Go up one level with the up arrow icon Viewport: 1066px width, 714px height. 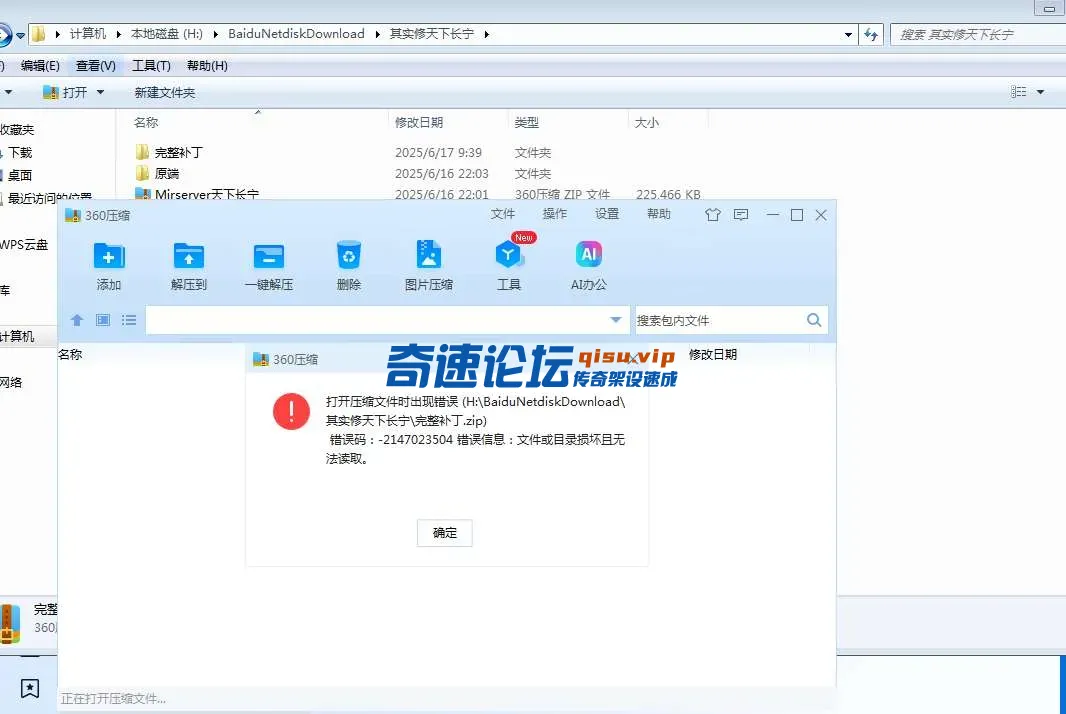click(x=77, y=320)
